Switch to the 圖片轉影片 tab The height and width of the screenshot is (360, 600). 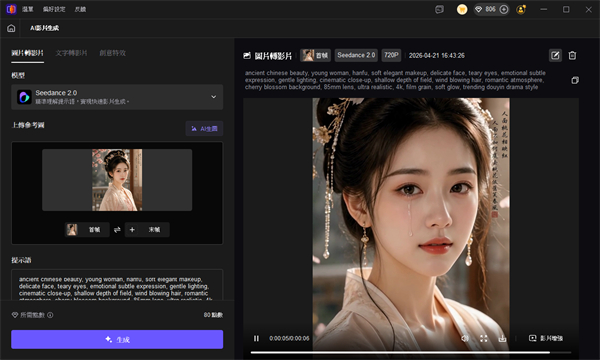click(27, 53)
